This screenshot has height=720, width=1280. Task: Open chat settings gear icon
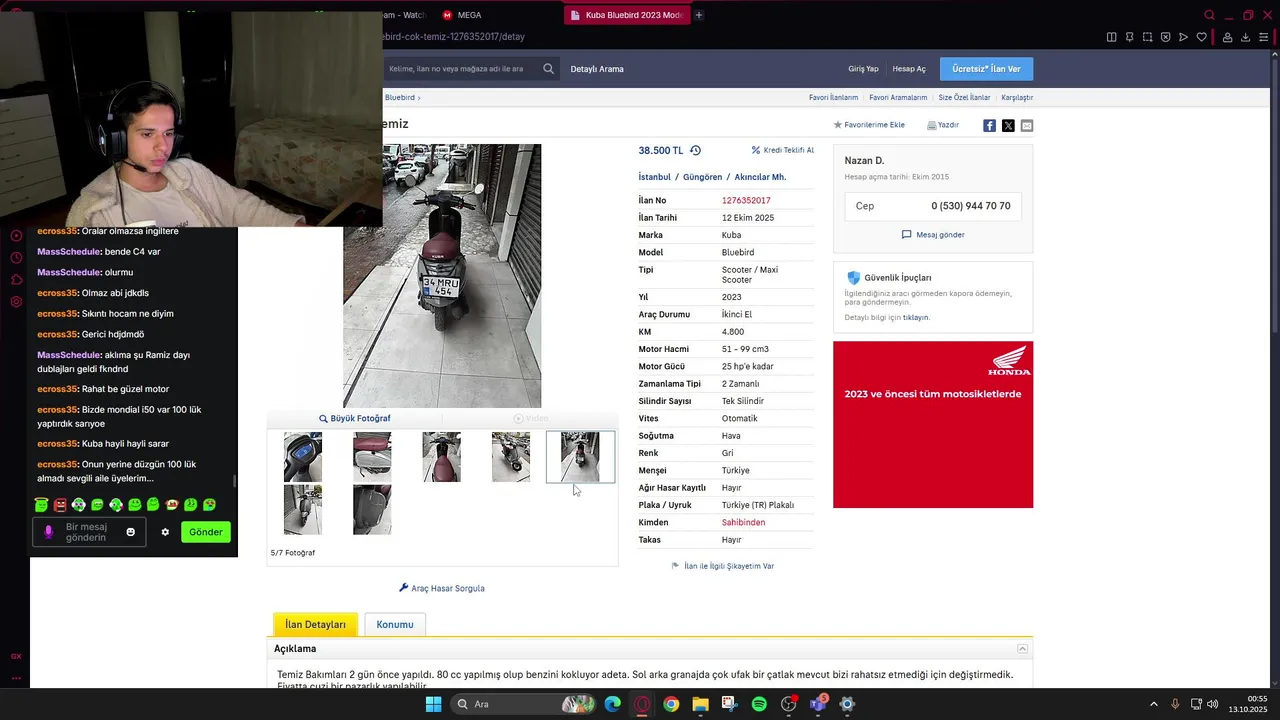(165, 532)
